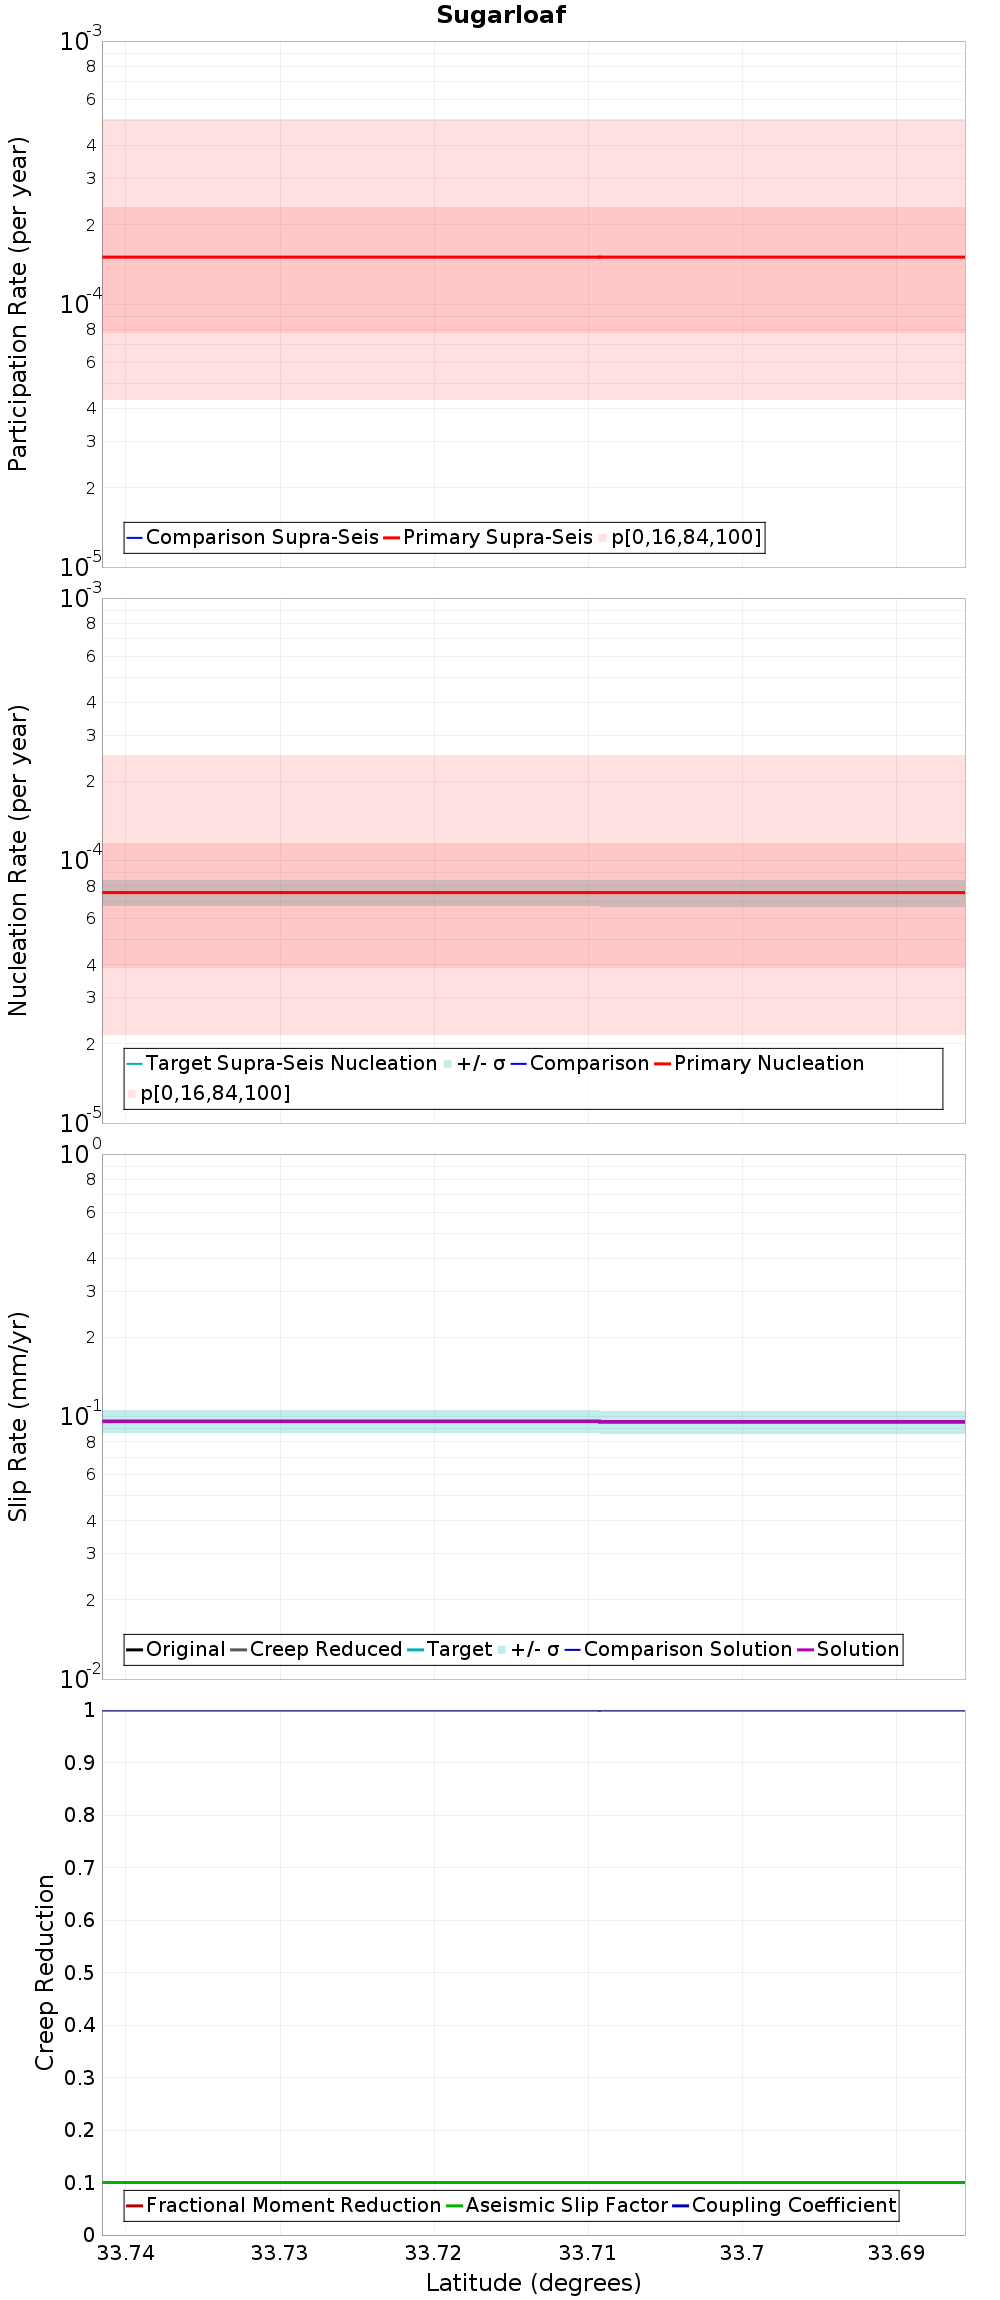
Task: Click the Comparison legend entry in Nucleation chart
Action: (580, 1063)
